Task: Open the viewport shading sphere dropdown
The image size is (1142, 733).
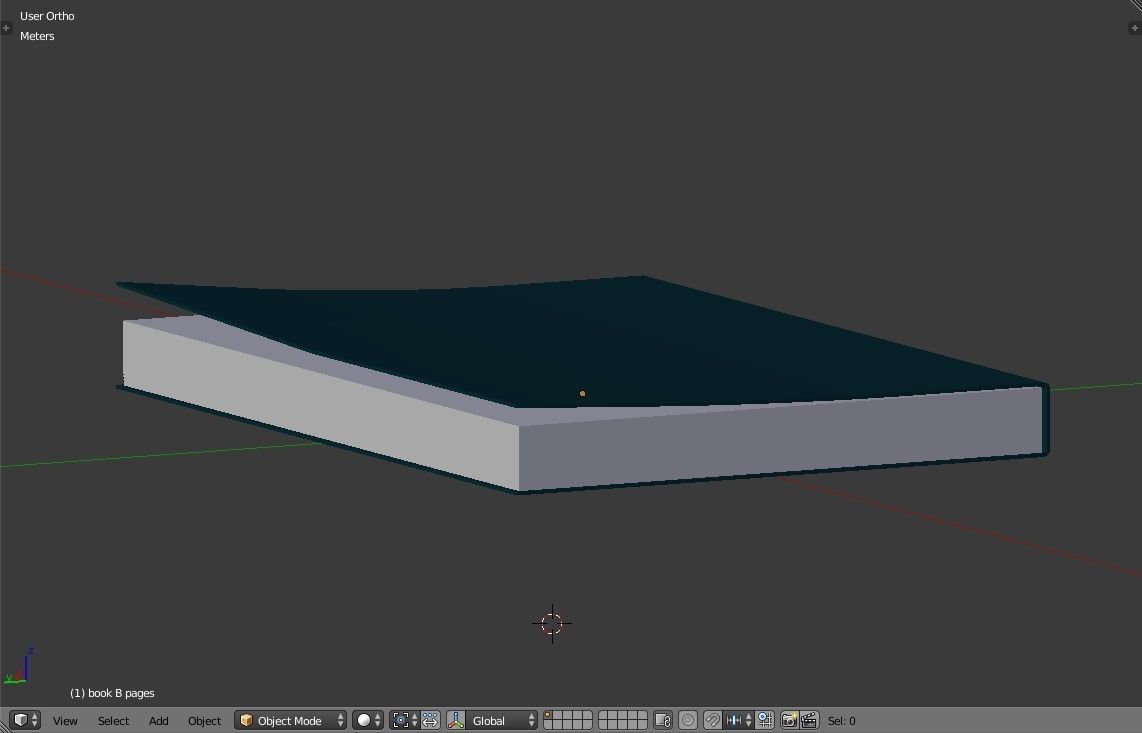Action: pyautogui.click(x=368, y=721)
